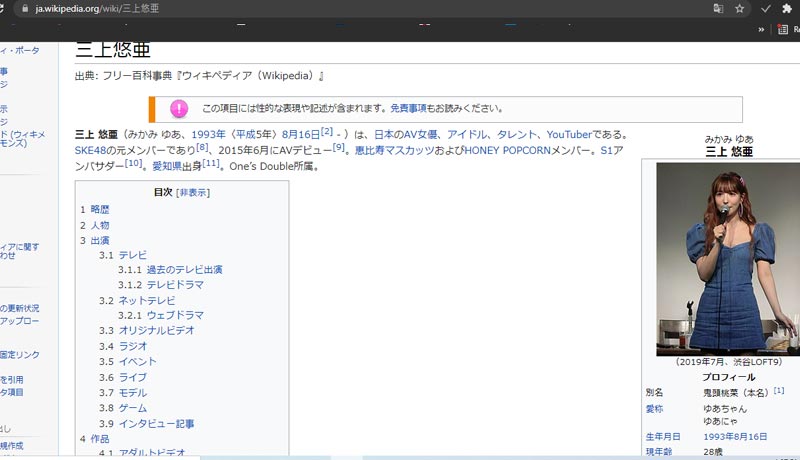Click the page title 三上悠亜
Viewport: 800px width, 460px height.
click(113, 50)
